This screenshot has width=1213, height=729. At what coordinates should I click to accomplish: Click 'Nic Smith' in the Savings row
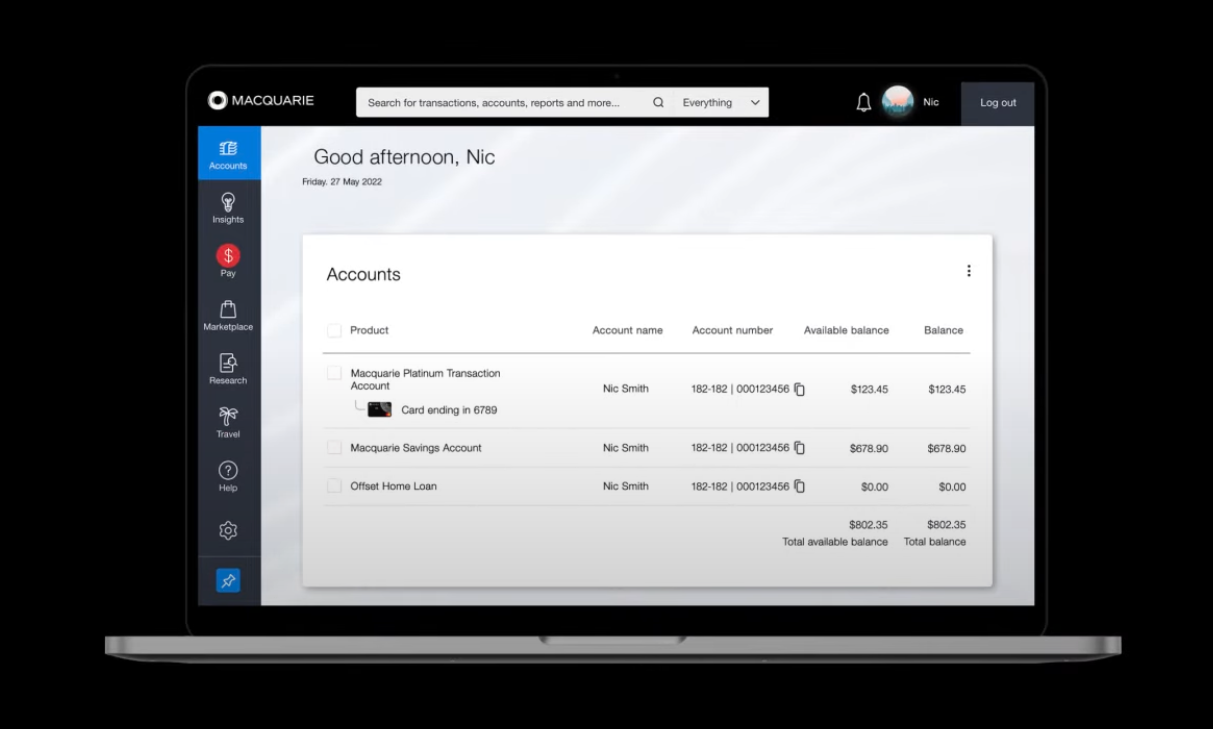[626, 448]
